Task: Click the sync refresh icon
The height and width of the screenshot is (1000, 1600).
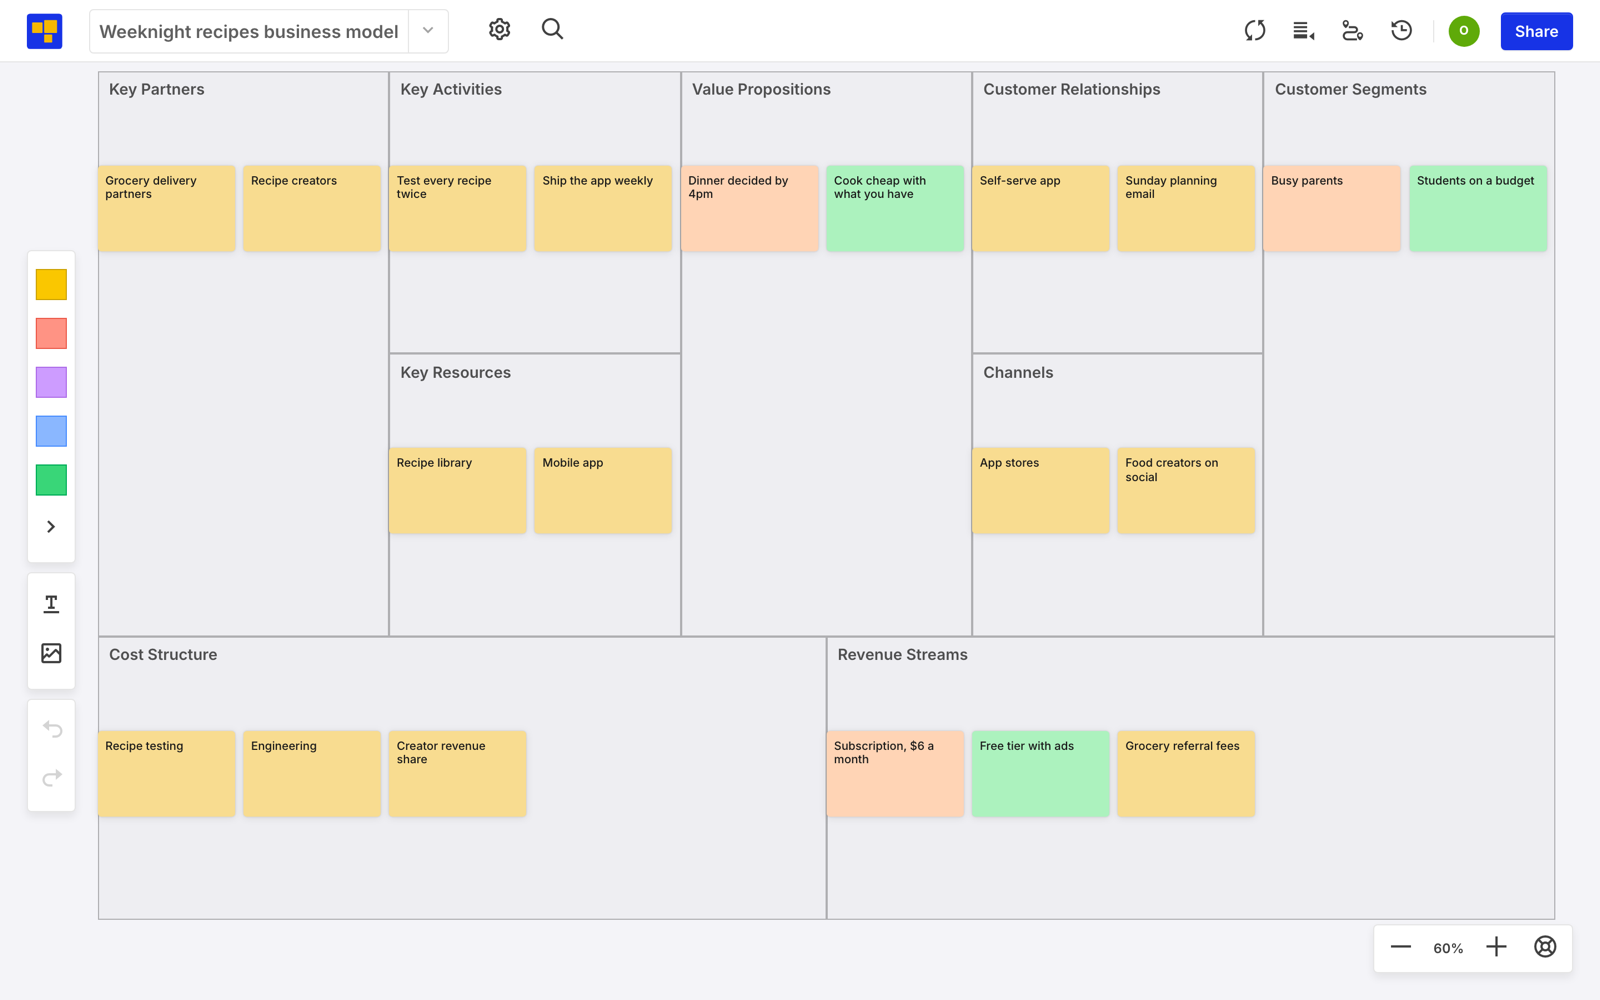Action: [1255, 31]
